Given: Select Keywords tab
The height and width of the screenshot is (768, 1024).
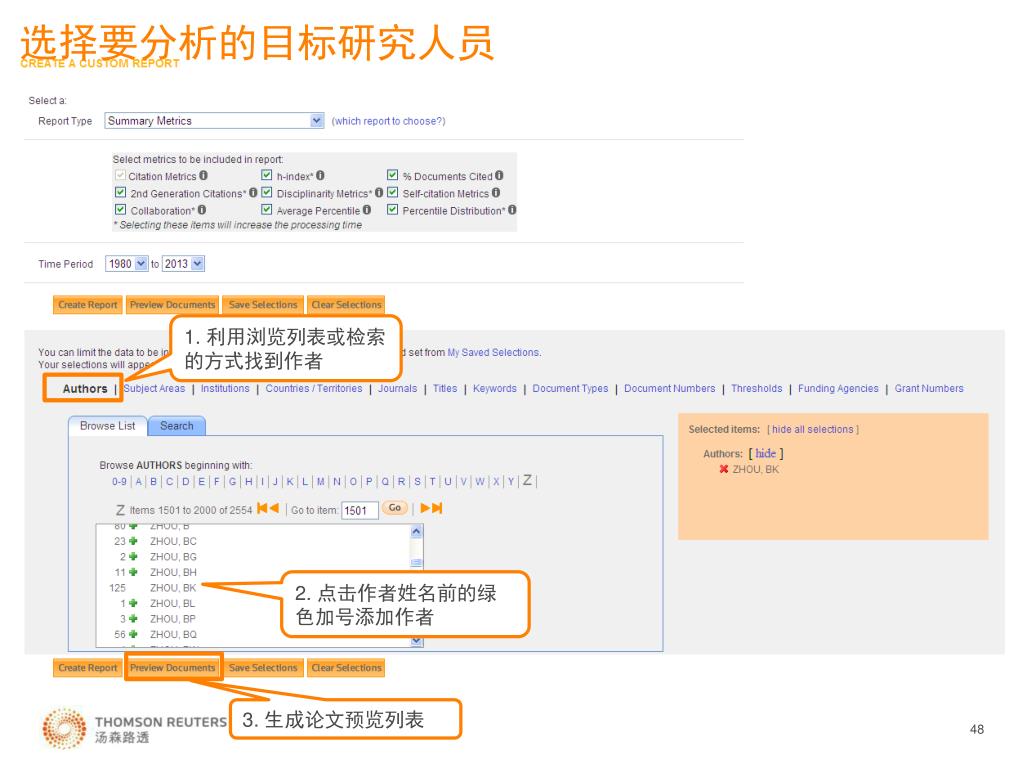Looking at the screenshot, I should (x=494, y=388).
